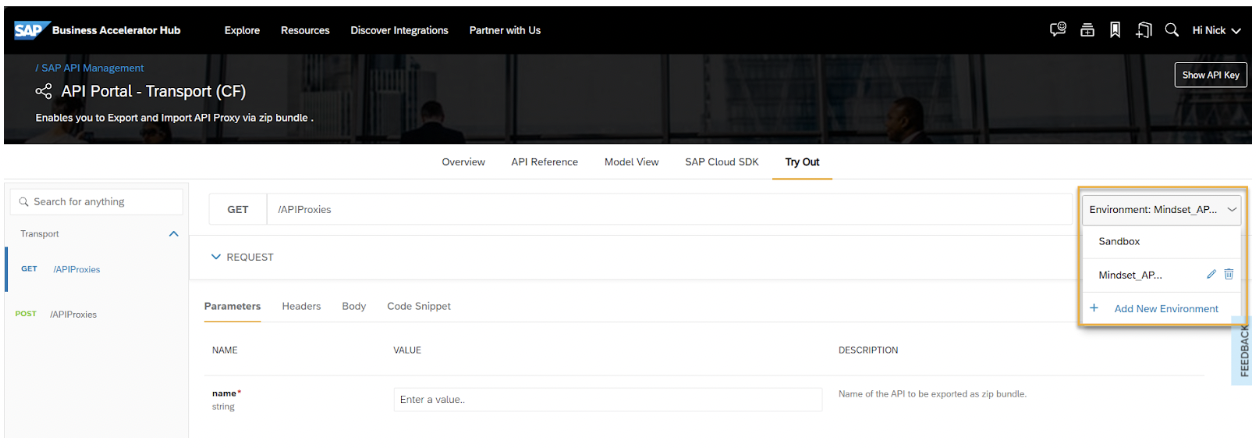Focus the Search for anything field
Image resolution: width=1256 pixels, height=448 pixels.
point(97,201)
